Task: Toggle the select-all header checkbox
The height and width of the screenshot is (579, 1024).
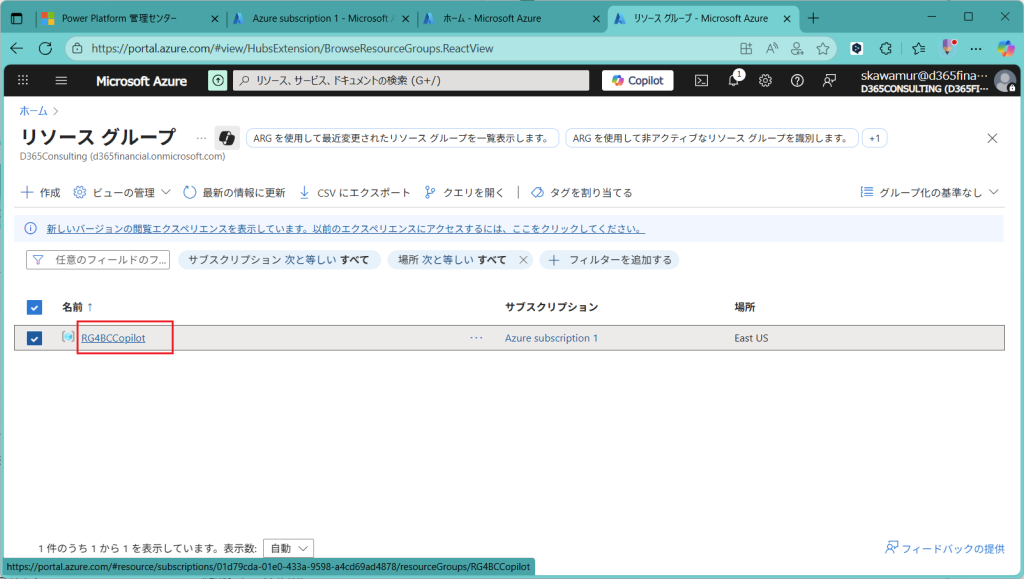Action: coord(35,307)
